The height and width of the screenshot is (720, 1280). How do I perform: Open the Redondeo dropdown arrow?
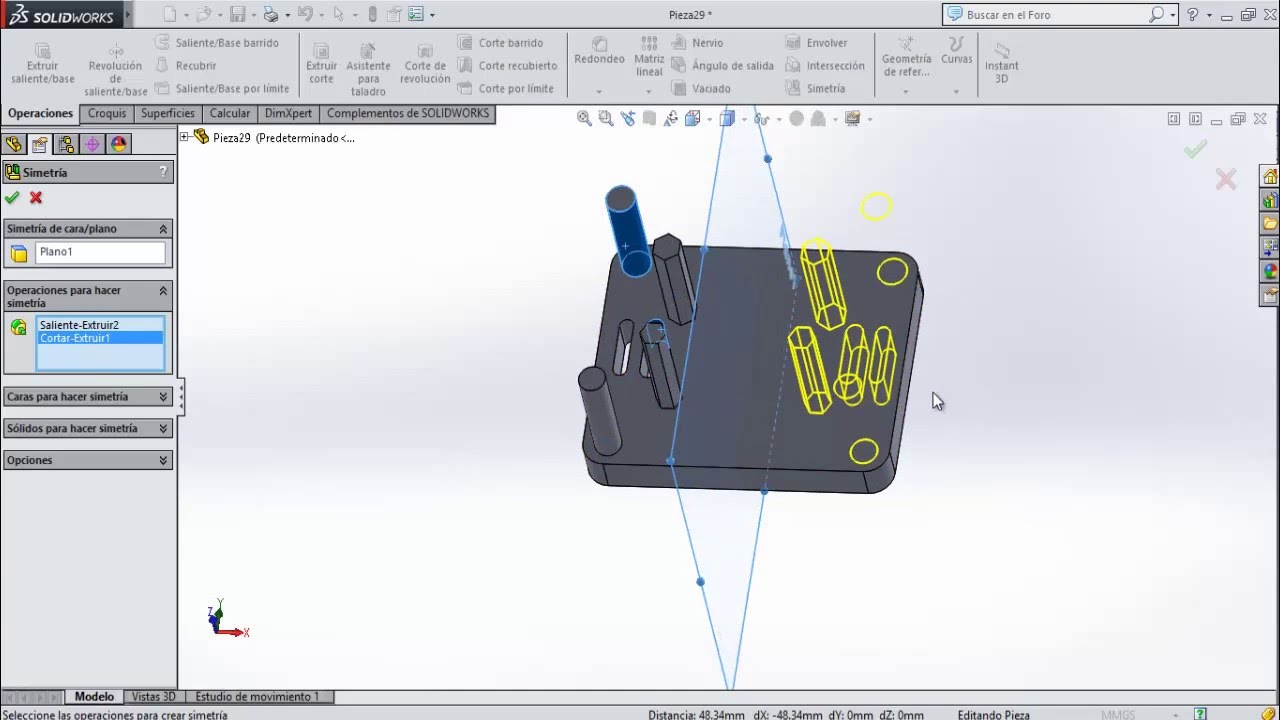pos(599,92)
